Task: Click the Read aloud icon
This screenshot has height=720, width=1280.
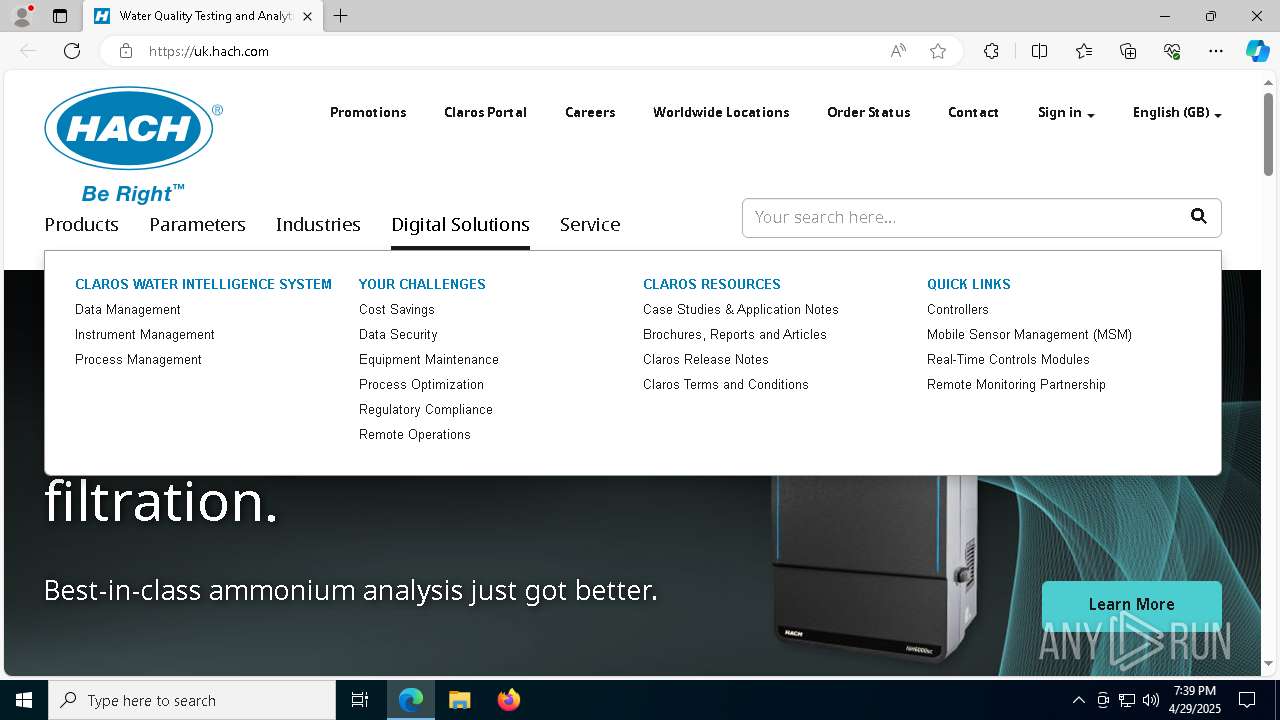Action: click(x=898, y=51)
